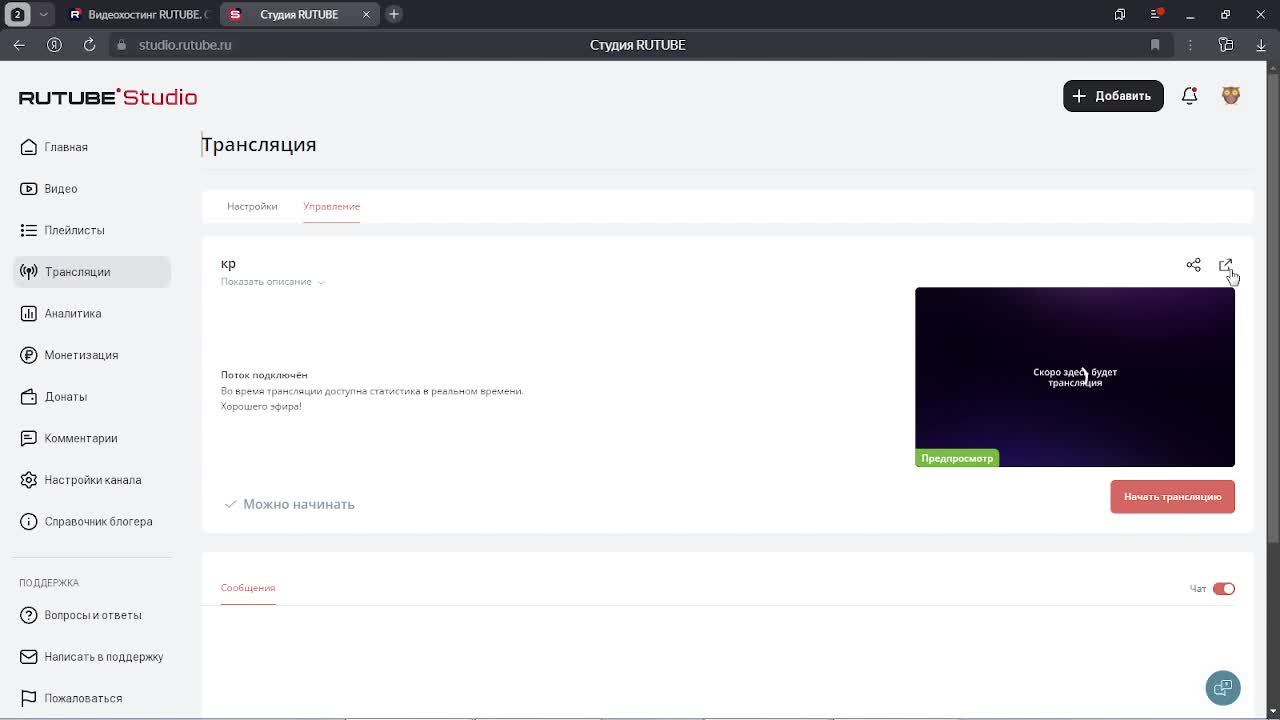Click the stream title кр

pos(228,264)
